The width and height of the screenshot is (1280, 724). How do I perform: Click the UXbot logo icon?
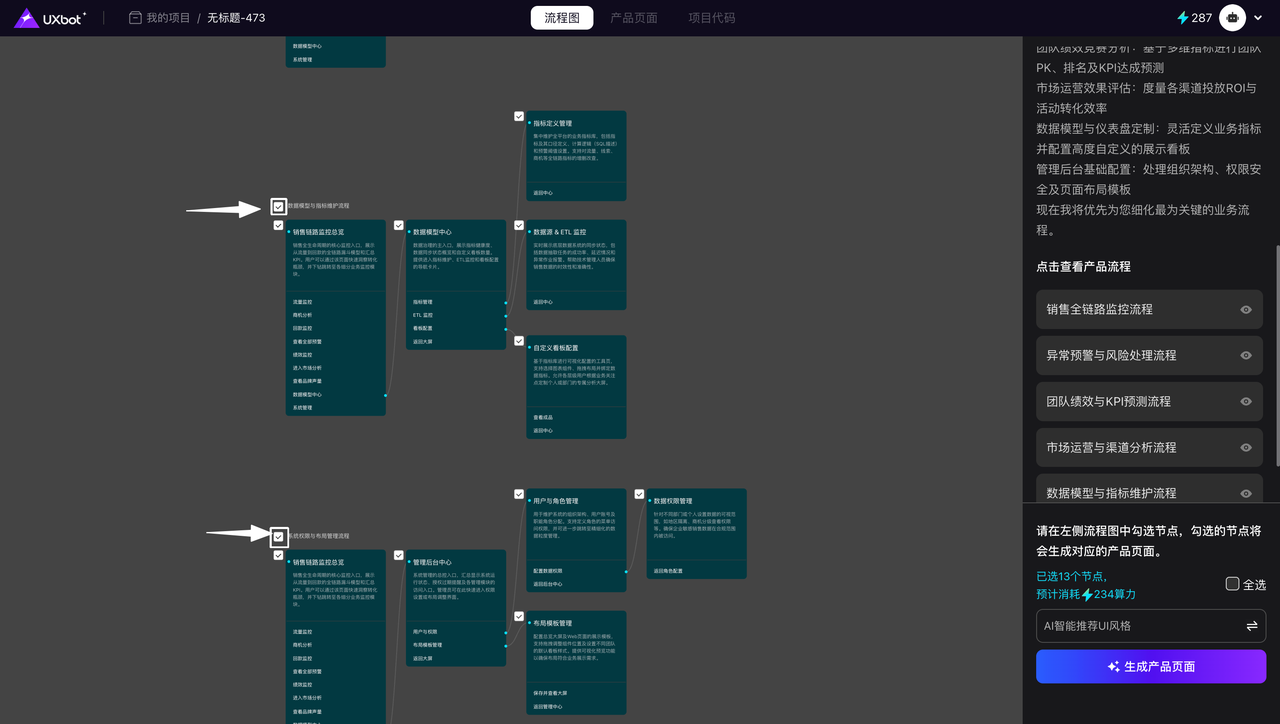click(x=27, y=18)
